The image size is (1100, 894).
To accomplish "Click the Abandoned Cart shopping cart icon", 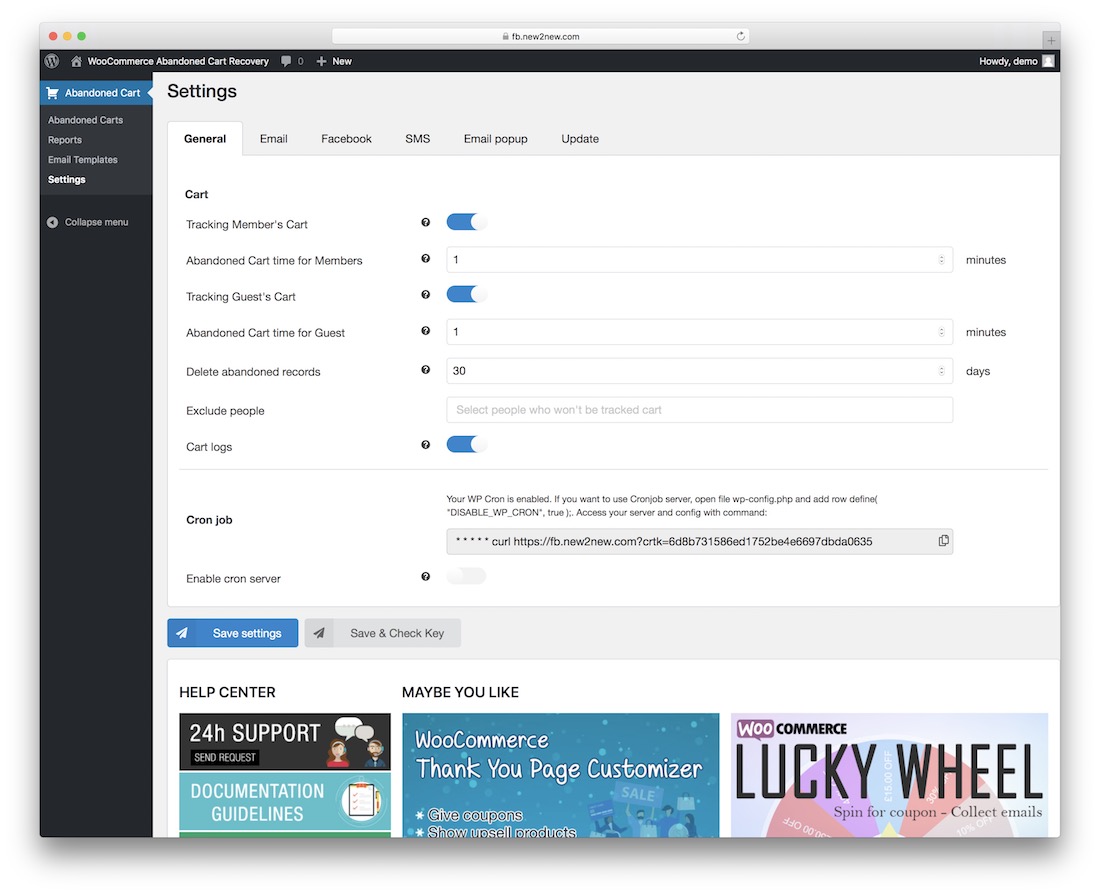I will click(53, 93).
